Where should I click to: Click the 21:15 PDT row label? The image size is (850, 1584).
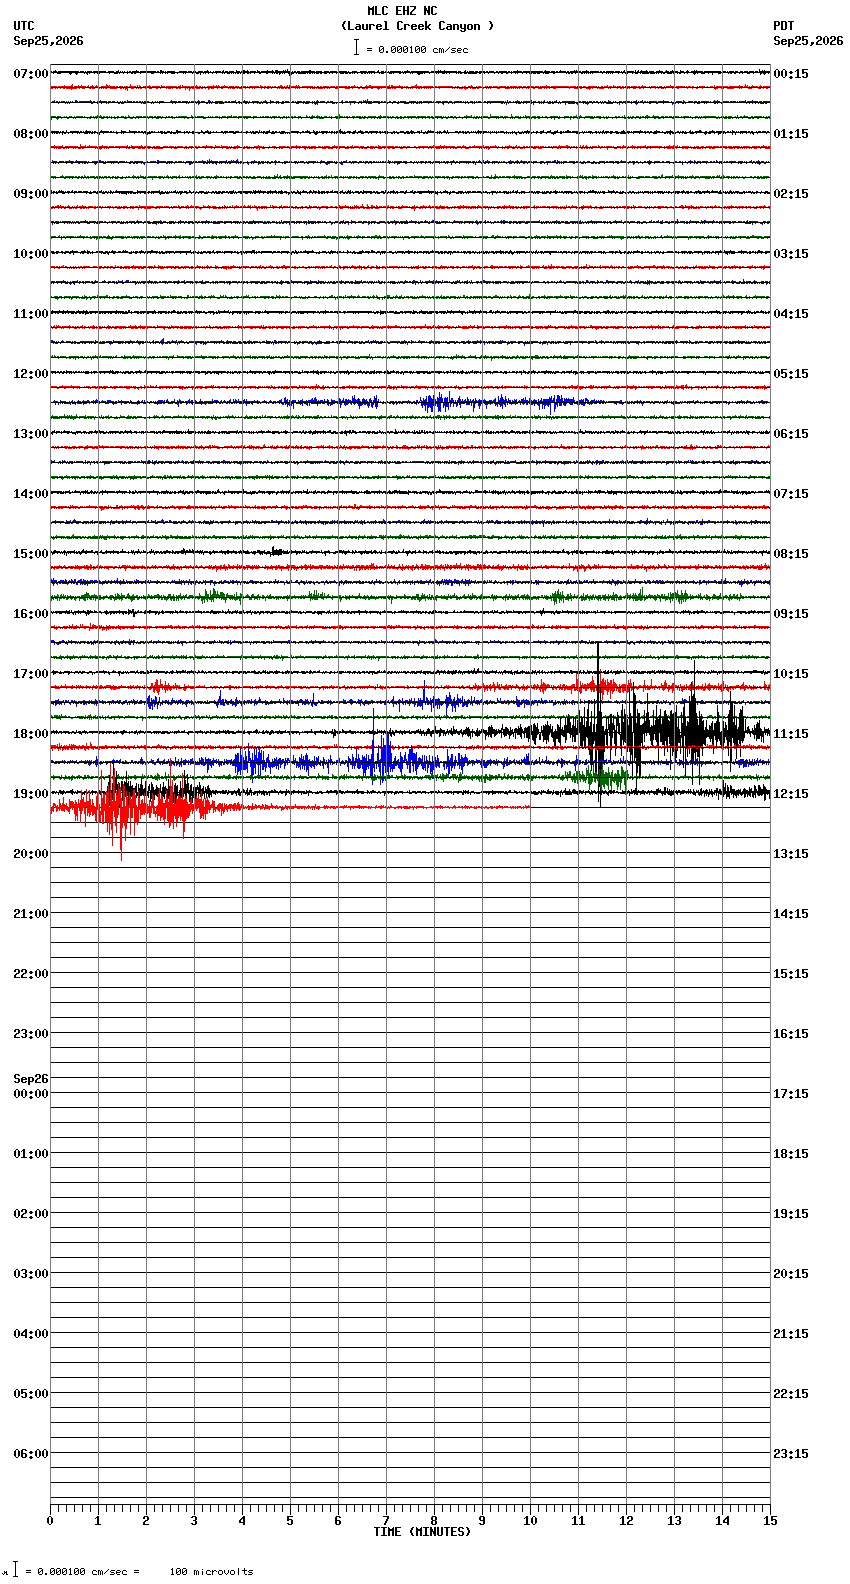[791, 1334]
